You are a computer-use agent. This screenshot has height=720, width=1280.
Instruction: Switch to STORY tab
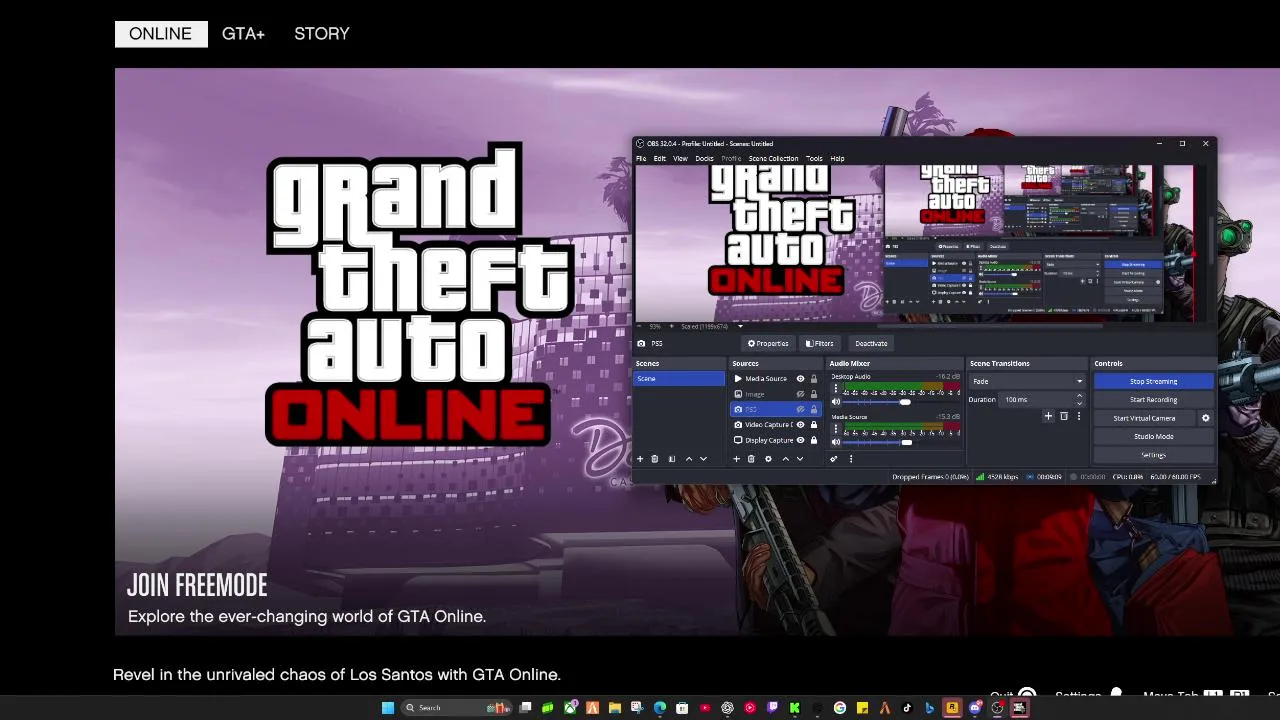(321, 34)
